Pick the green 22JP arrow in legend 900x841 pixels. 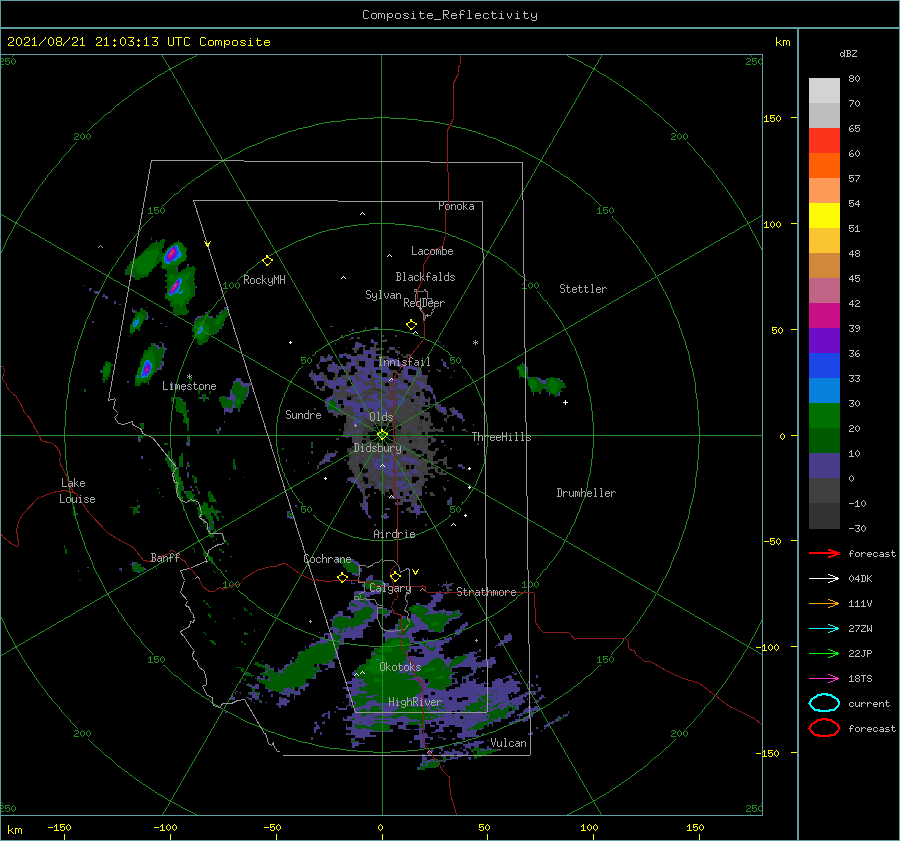click(x=824, y=653)
